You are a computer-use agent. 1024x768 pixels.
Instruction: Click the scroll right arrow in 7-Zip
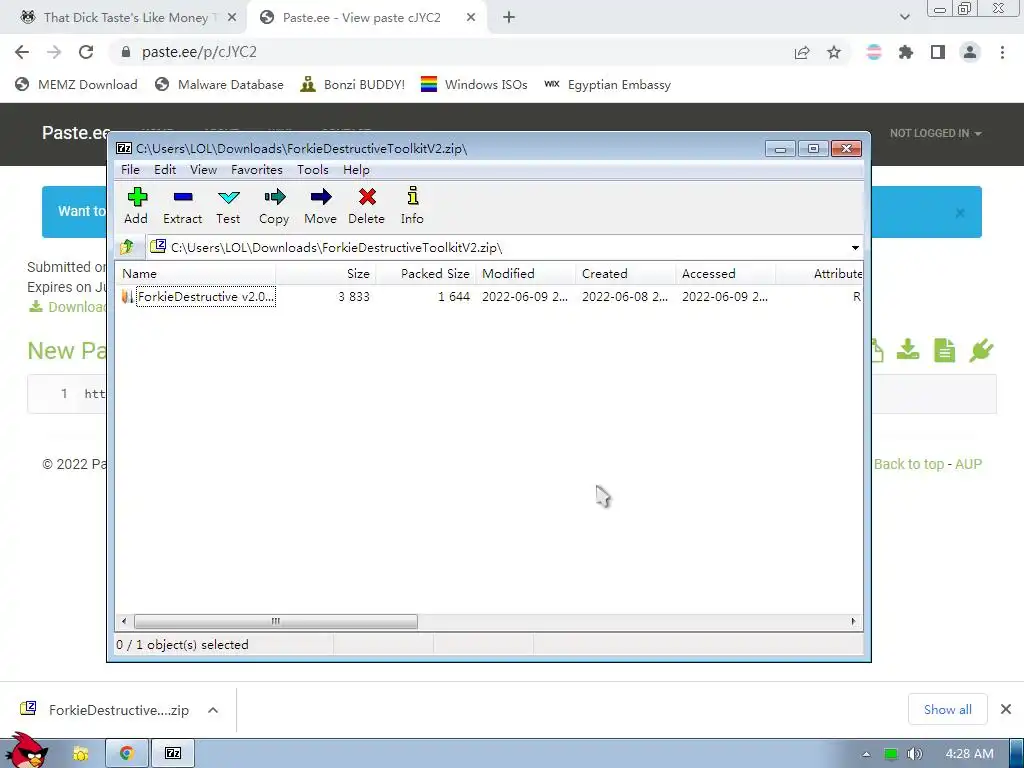click(x=853, y=621)
